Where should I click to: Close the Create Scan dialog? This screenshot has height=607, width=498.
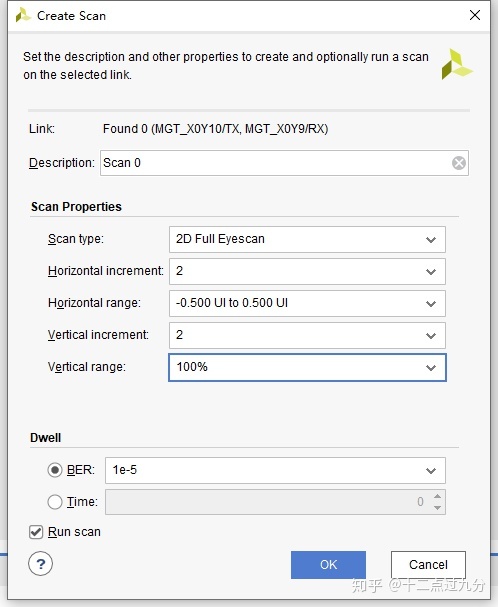coord(475,15)
